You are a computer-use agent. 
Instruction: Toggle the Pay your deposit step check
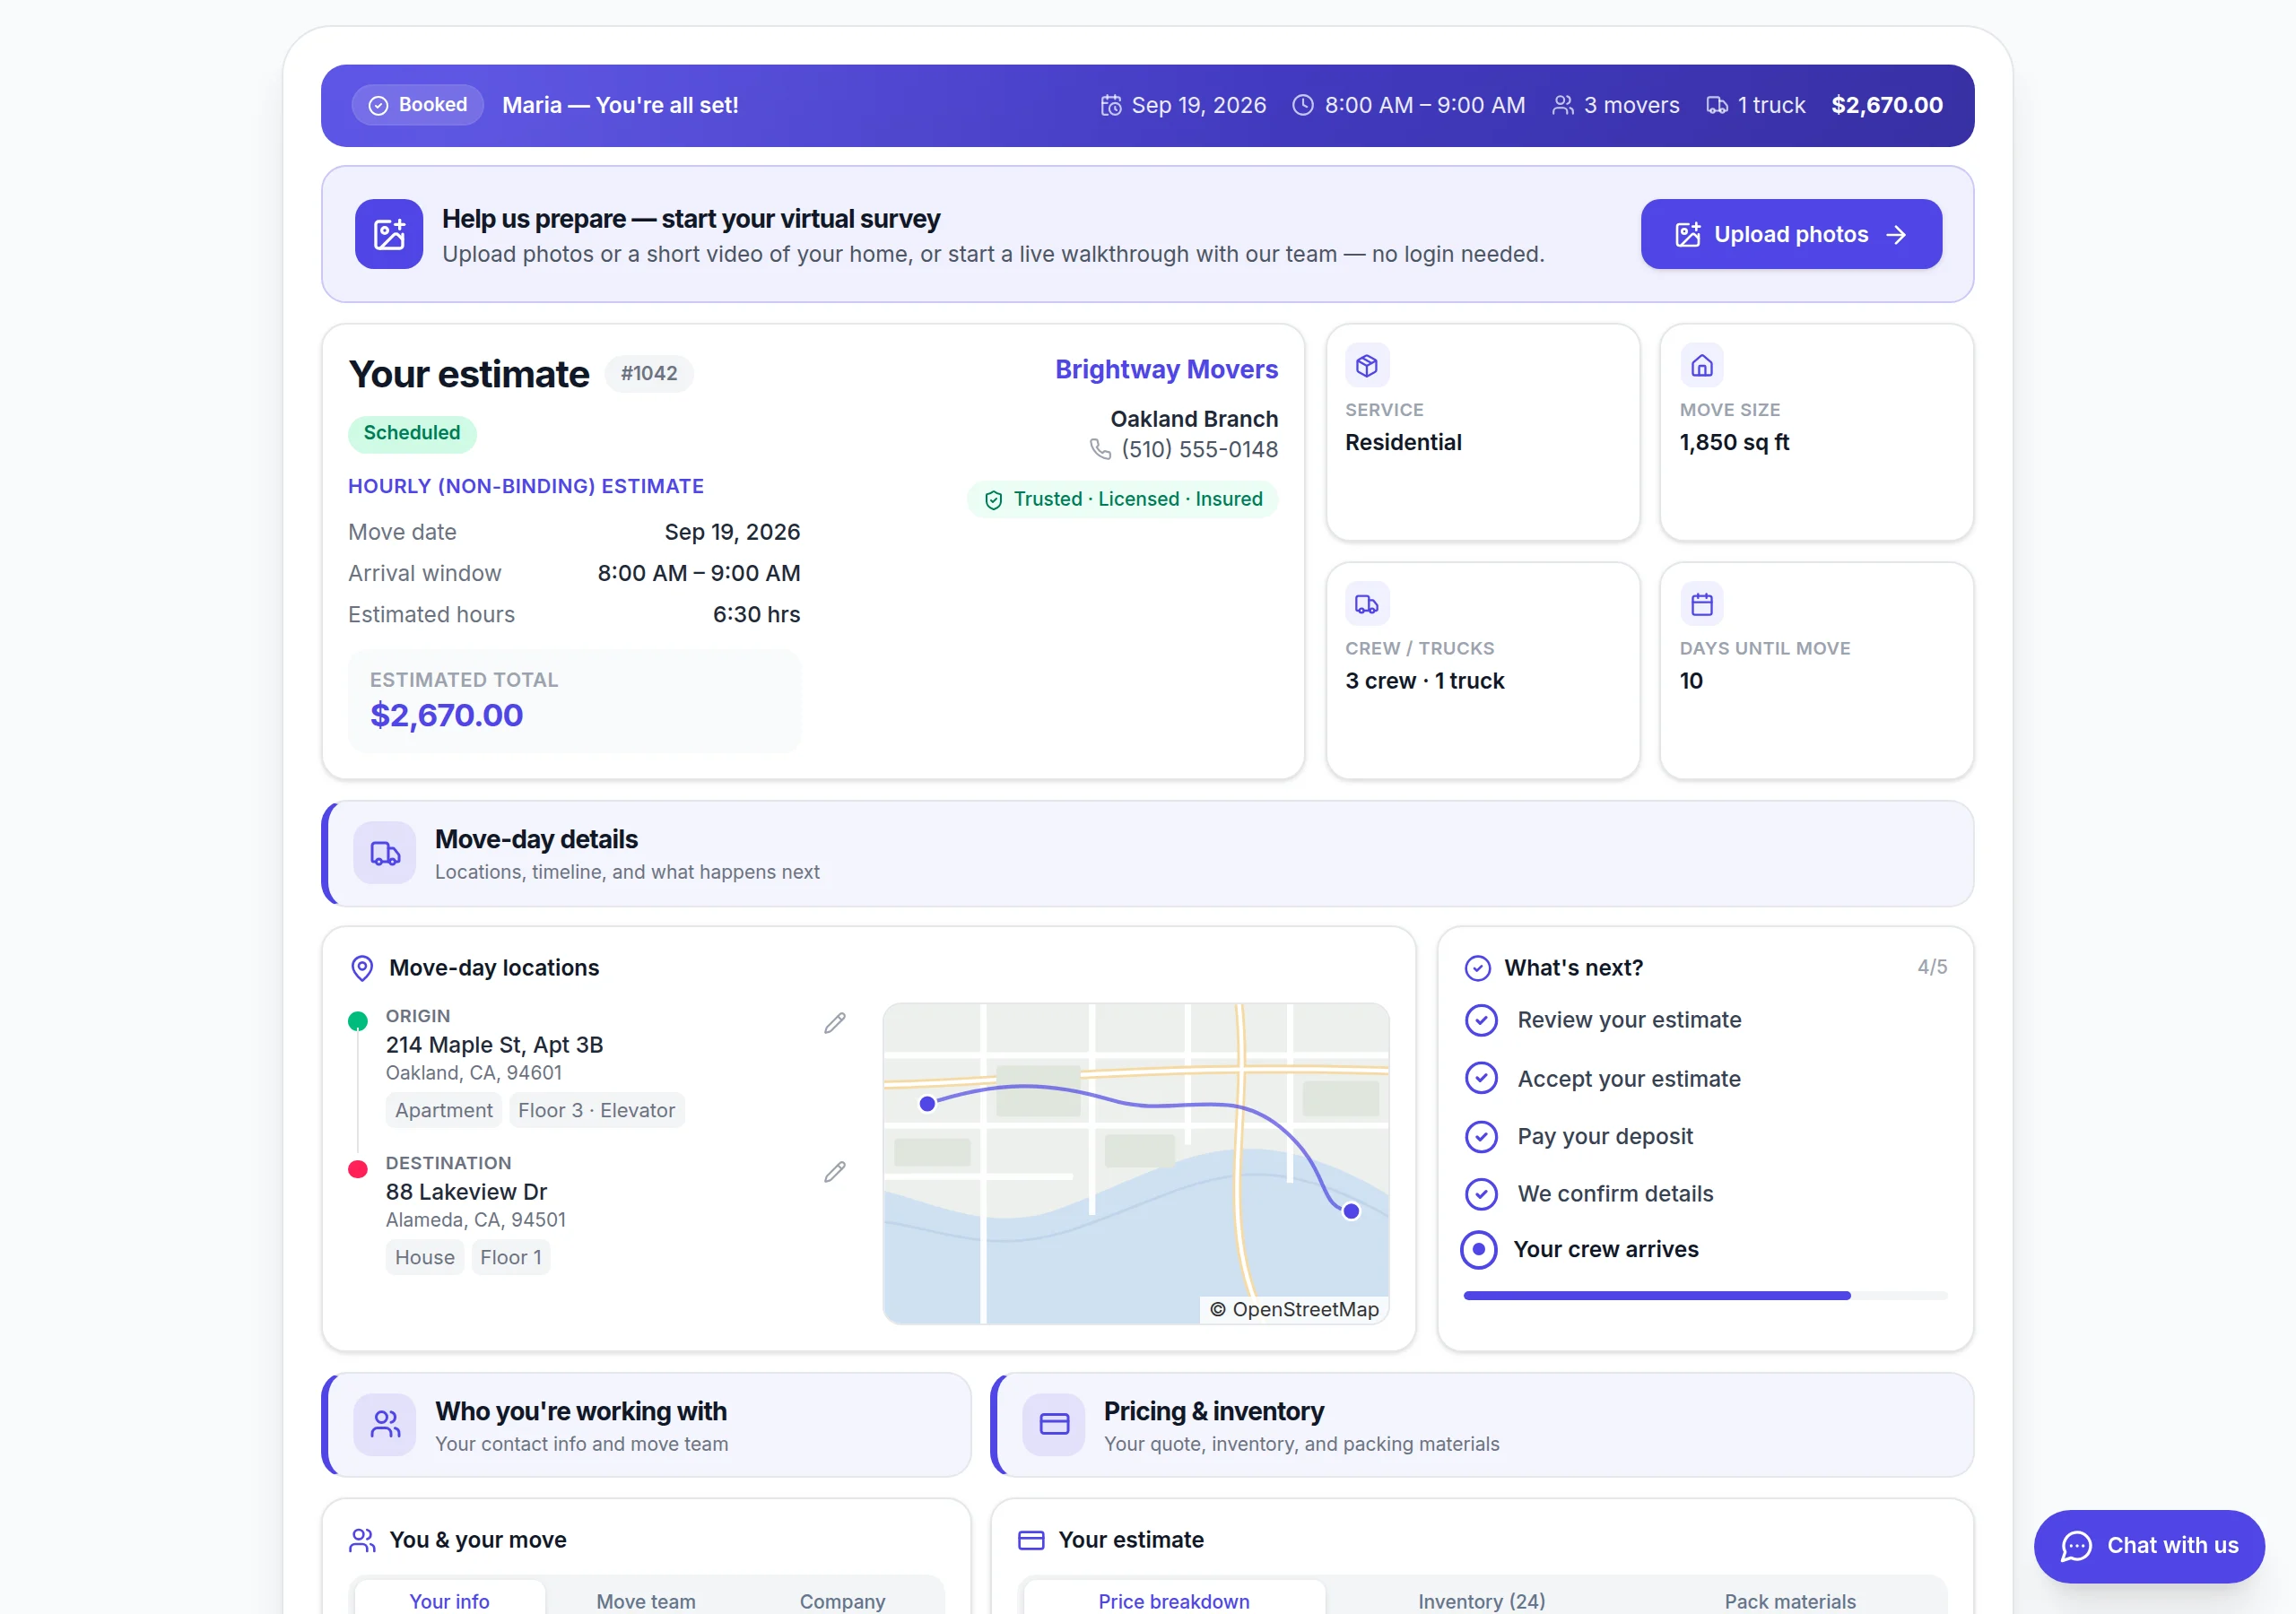coord(1481,1137)
